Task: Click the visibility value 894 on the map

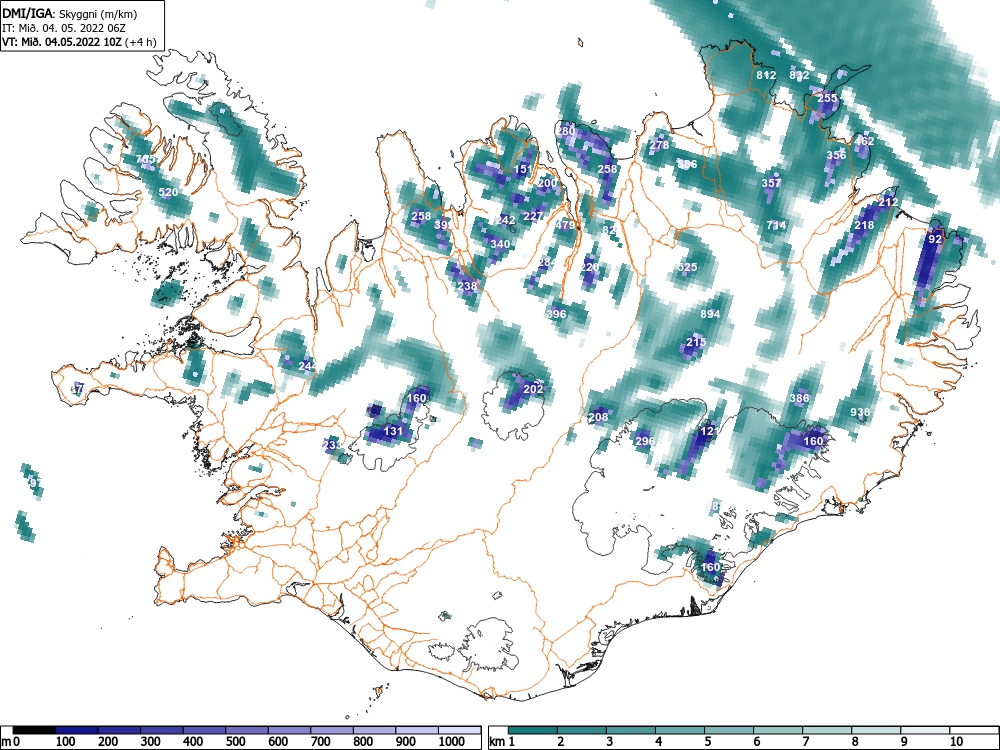Action: [x=710, y=314]
